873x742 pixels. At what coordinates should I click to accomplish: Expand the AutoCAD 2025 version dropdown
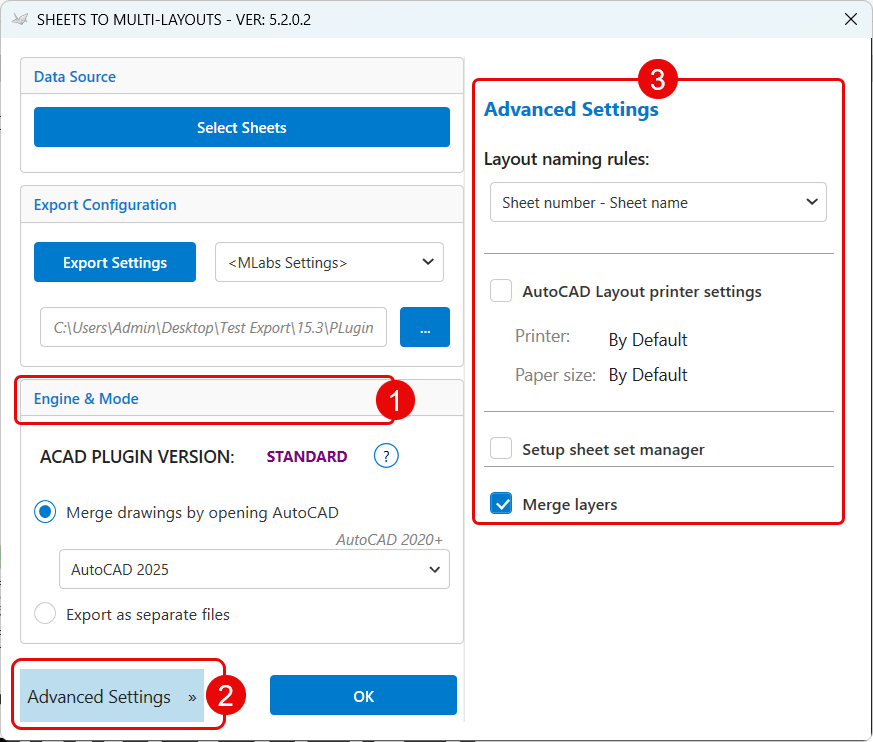[x=254, y=569]
